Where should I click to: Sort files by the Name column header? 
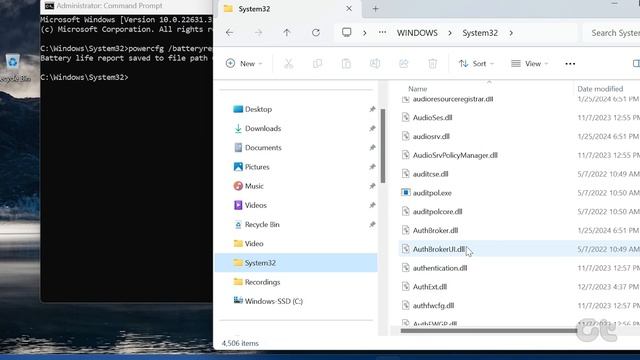(x=418, y=89)
